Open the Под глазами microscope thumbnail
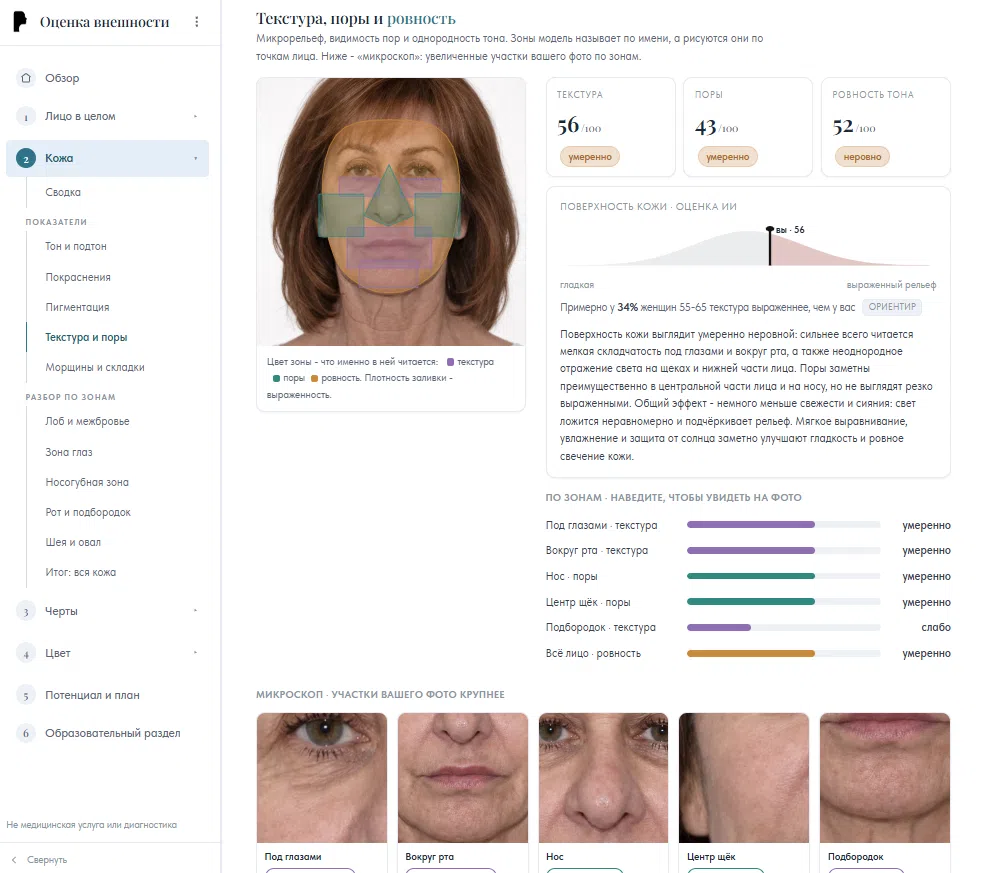This screenshot has width=982, height=873. 322,778
